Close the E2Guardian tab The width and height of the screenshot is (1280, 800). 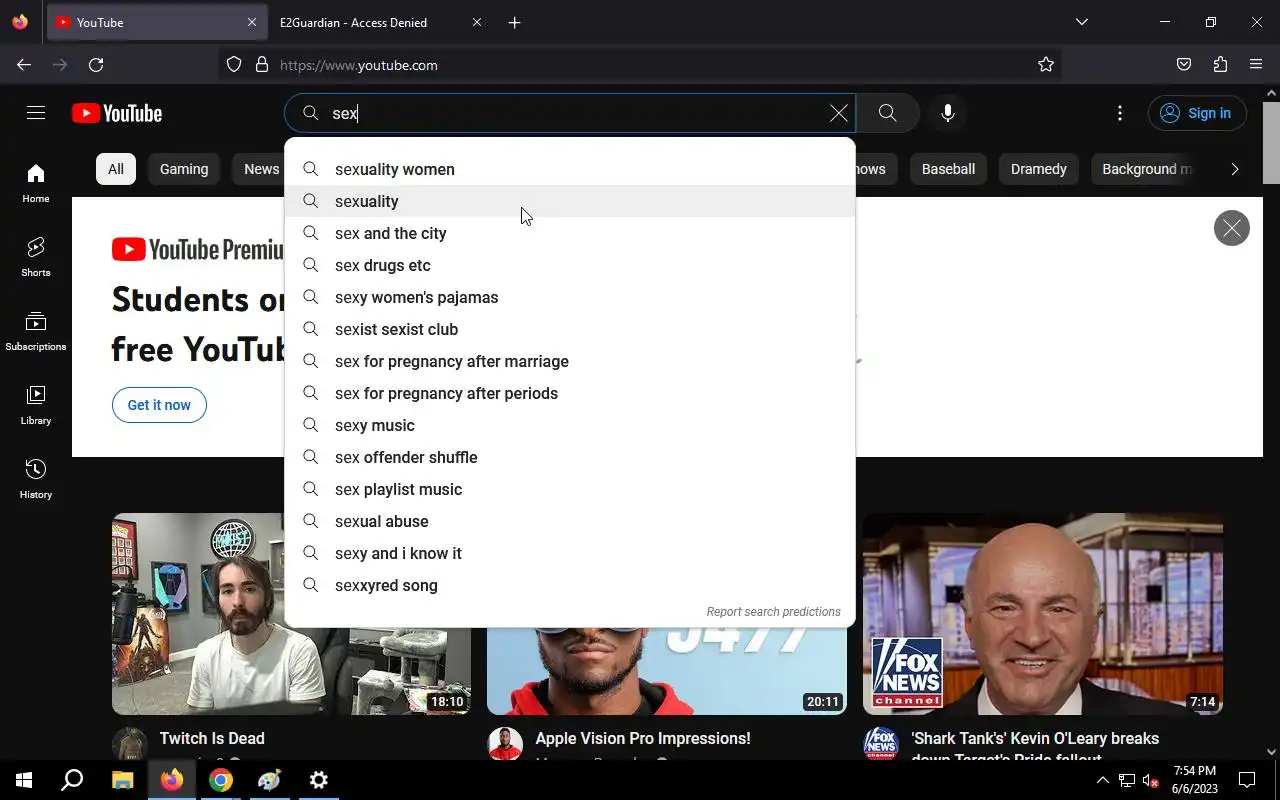pos(476,22)
